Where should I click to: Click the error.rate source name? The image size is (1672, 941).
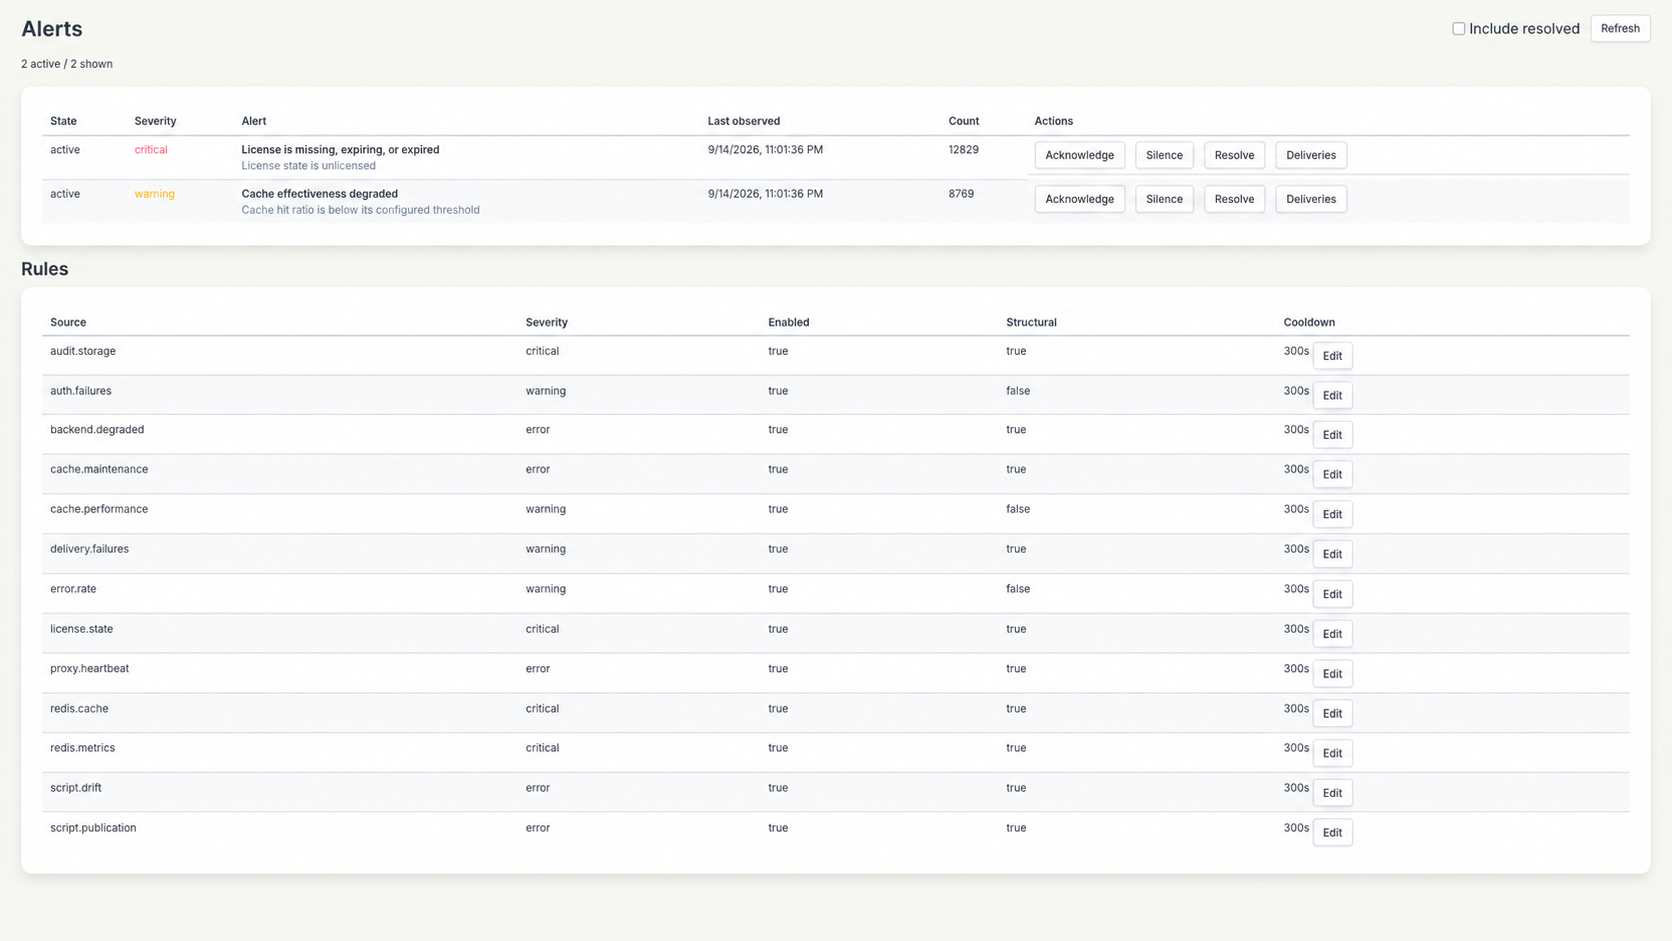[x=73, y=589]
